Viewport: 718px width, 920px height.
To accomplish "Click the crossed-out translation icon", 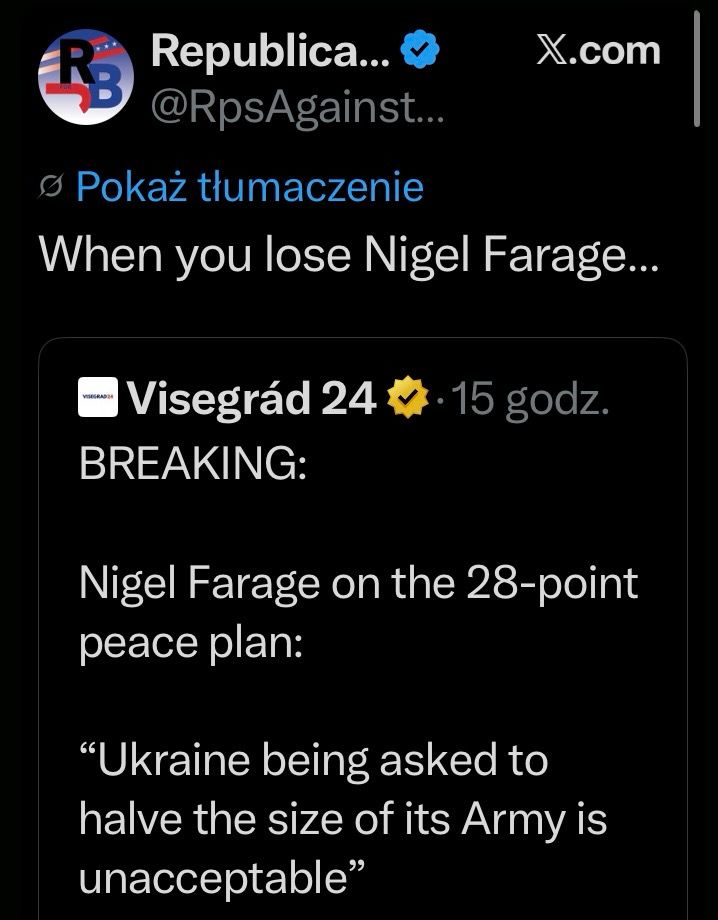I will (x=51, y=187).
